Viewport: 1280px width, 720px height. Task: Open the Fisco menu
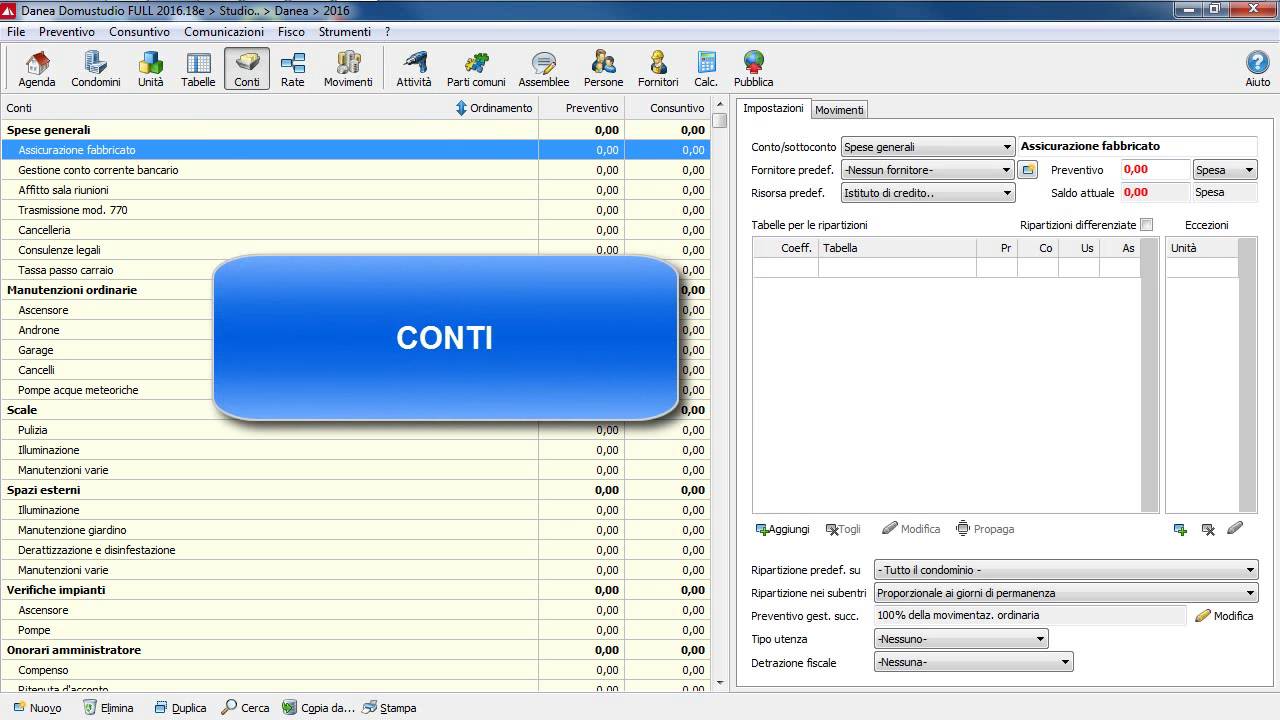[291, 32]
